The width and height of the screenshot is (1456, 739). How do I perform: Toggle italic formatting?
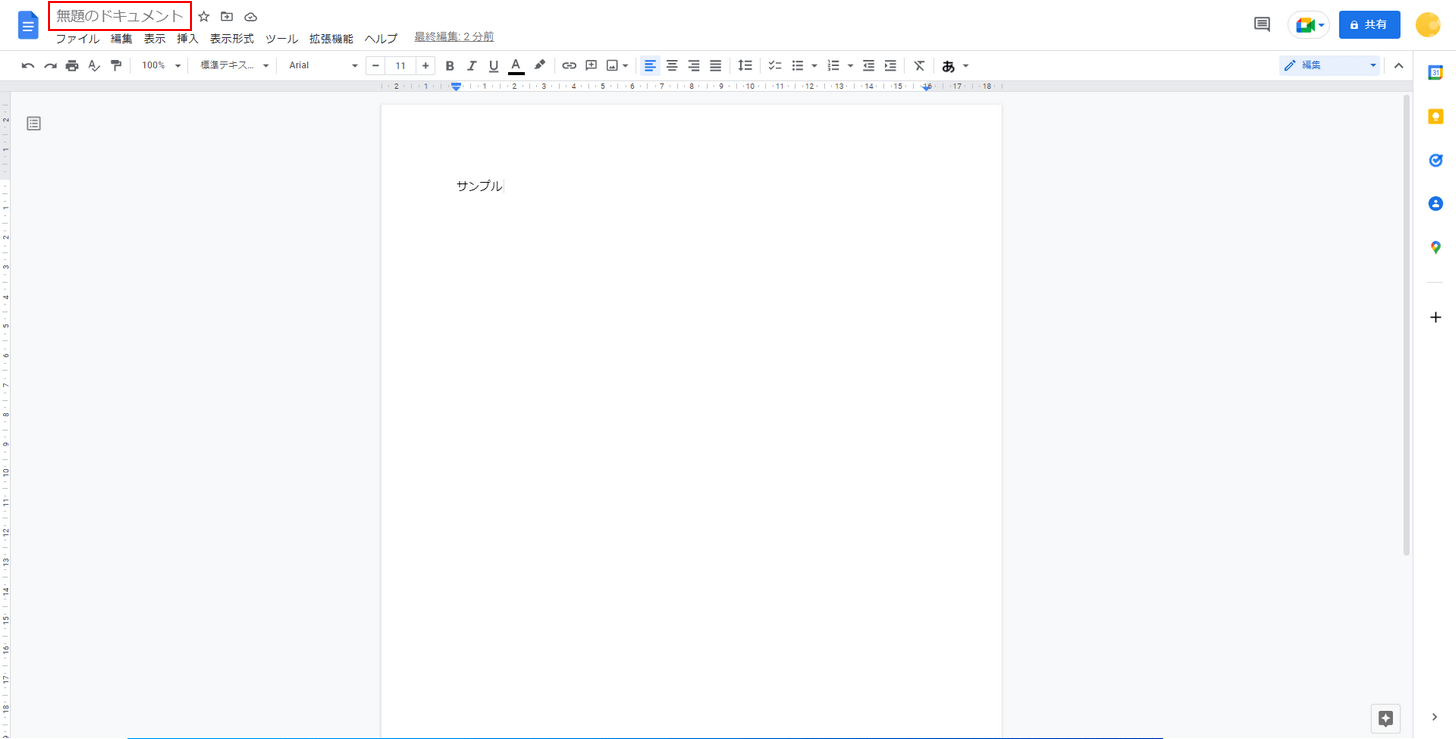471,66
